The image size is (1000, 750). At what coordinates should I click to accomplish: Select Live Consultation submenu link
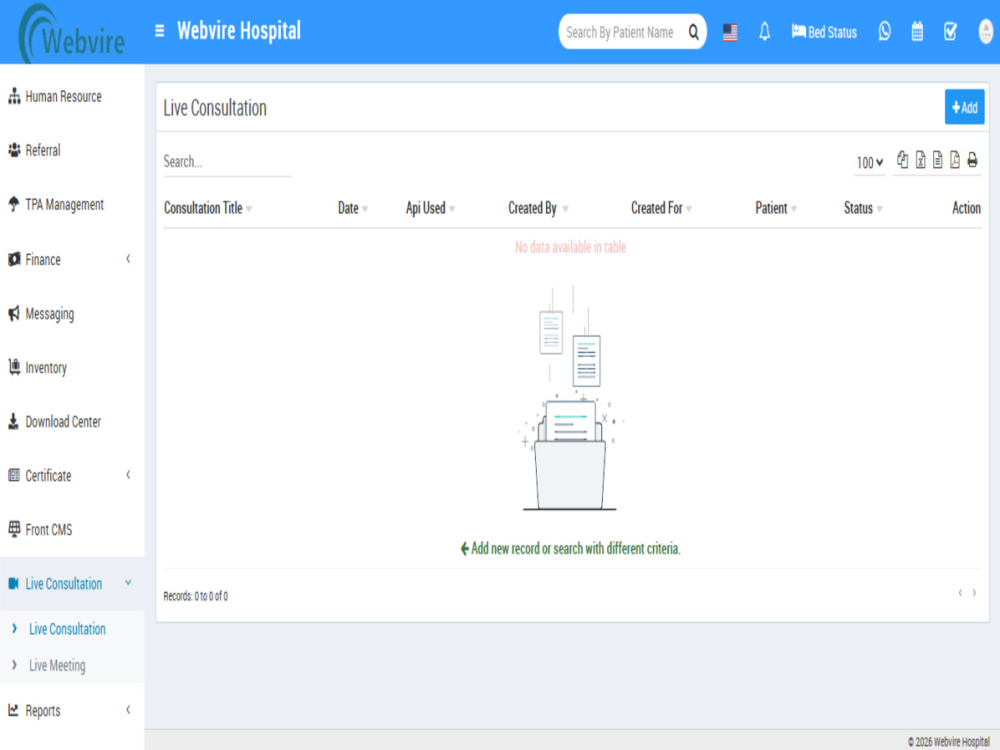pos(67,629)
